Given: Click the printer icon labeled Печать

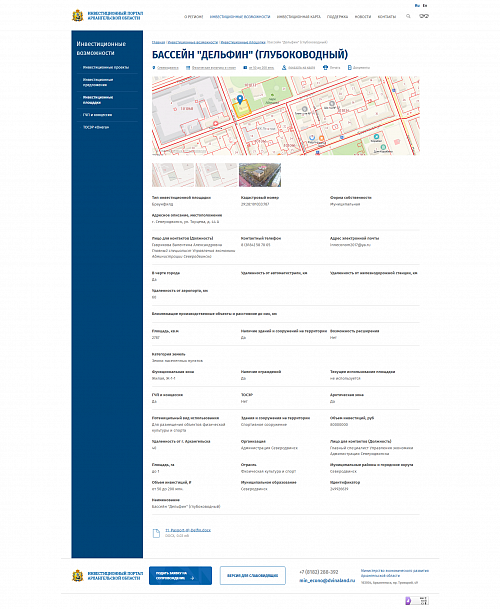Looking at the screenshot, I should (326, 68).
